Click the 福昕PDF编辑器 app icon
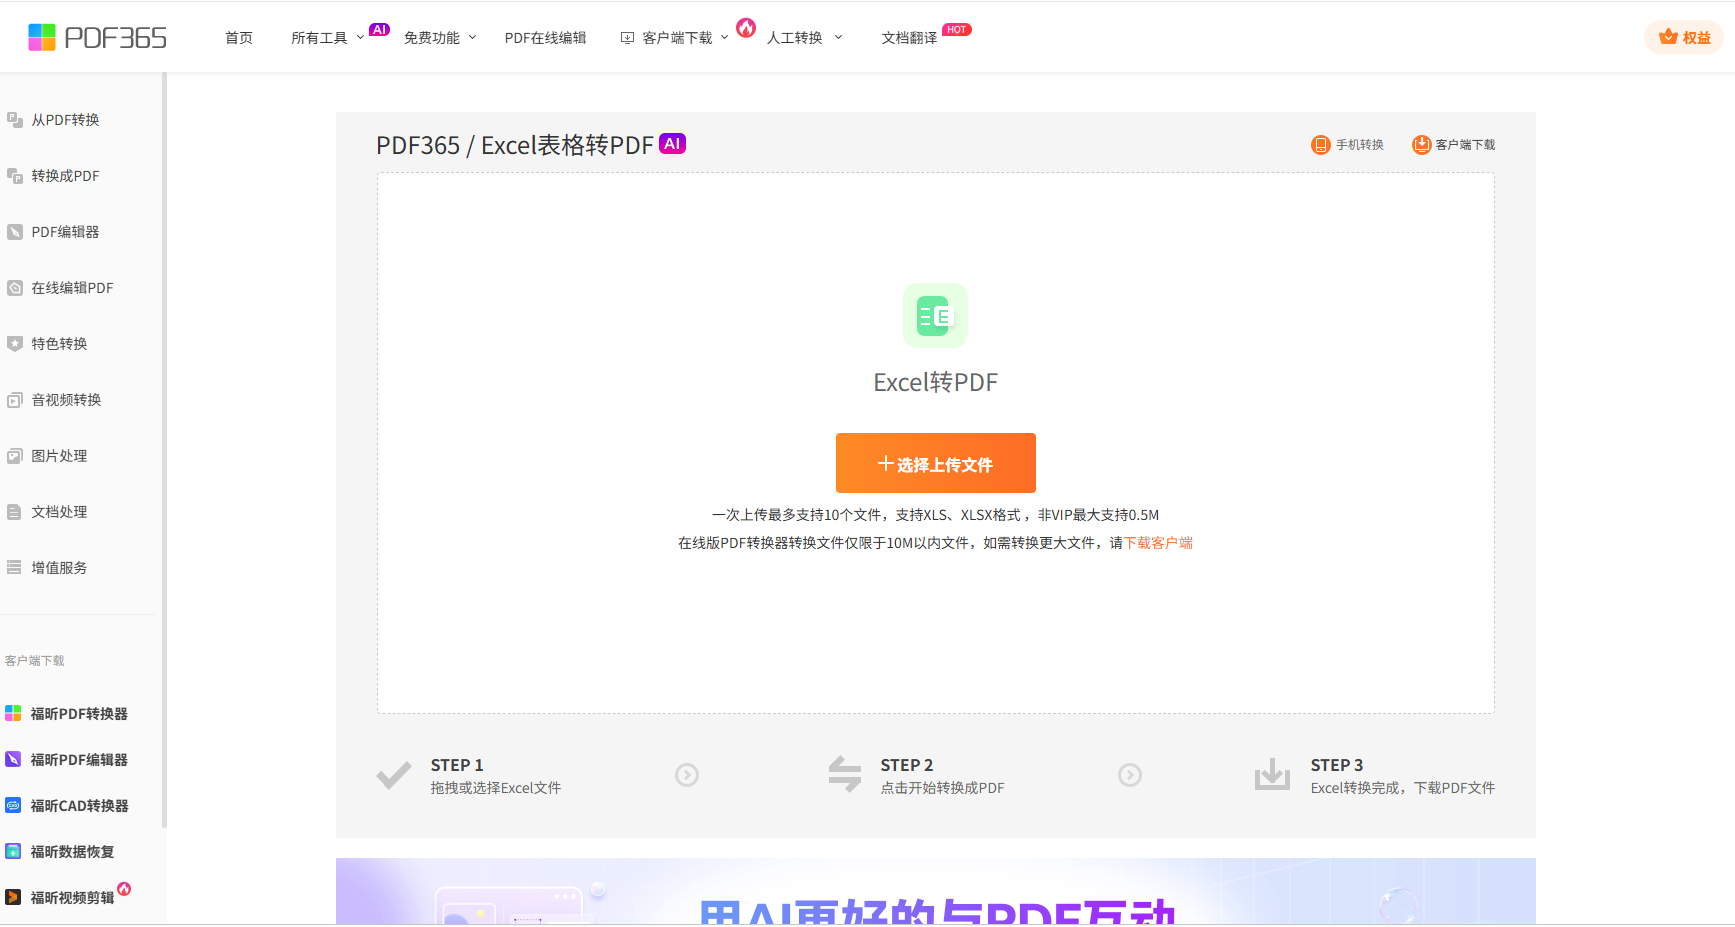This screenshot has height=927, width=1735. 13,760
